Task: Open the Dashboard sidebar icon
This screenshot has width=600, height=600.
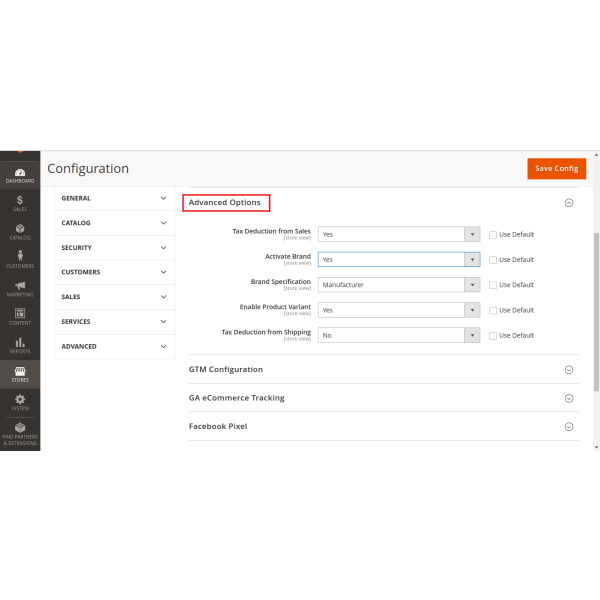Action: tap(20, 175)
